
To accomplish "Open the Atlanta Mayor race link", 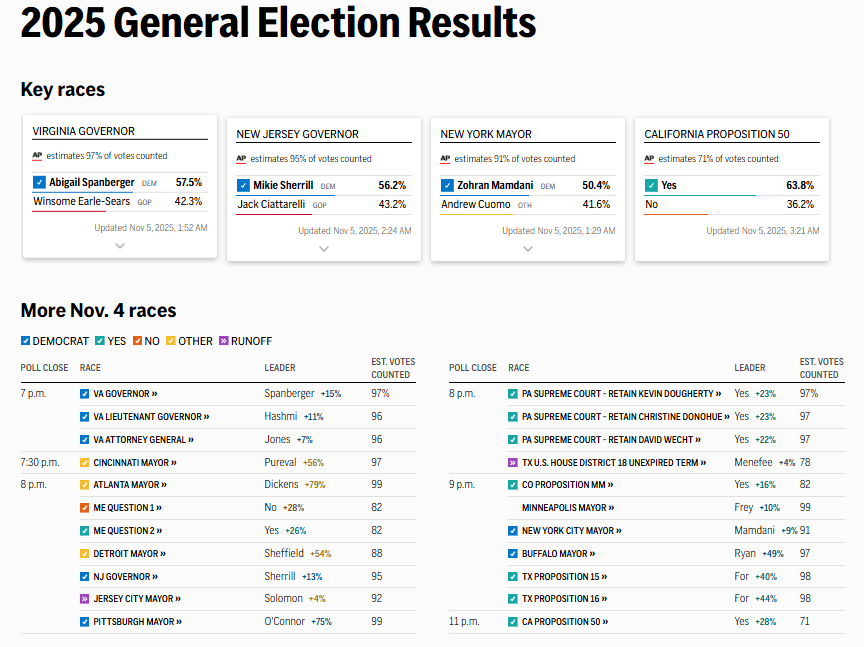I will (x=129, y=485).
